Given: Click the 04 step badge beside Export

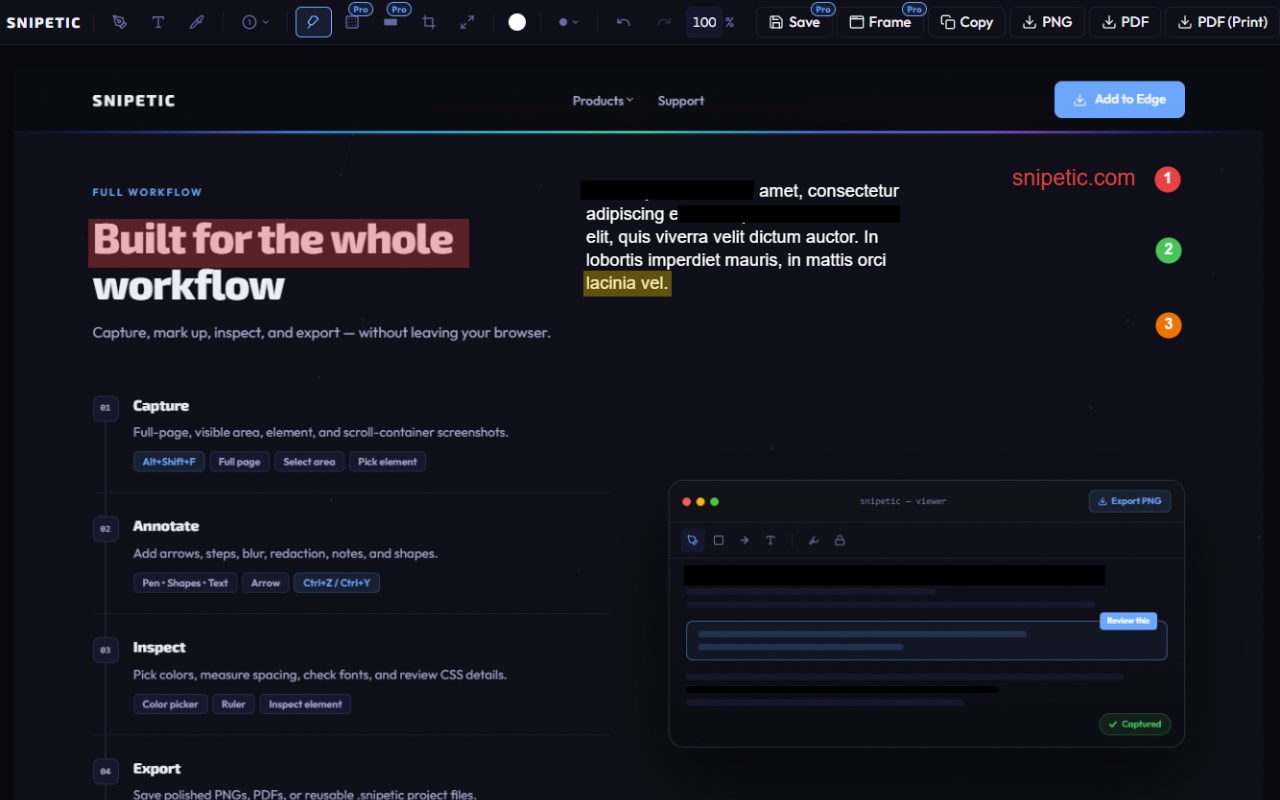Looking at the screenshot, I should coord(106,771).
